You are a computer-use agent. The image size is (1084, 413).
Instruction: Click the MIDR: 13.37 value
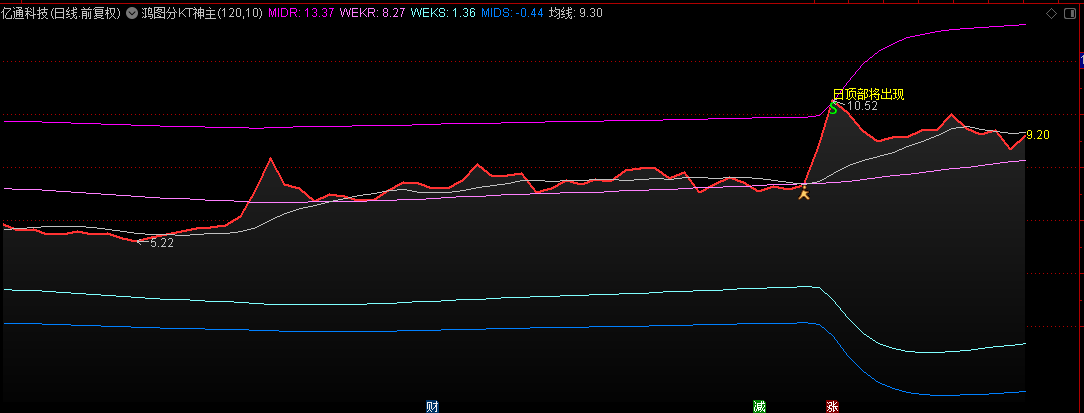pos(300,13)
